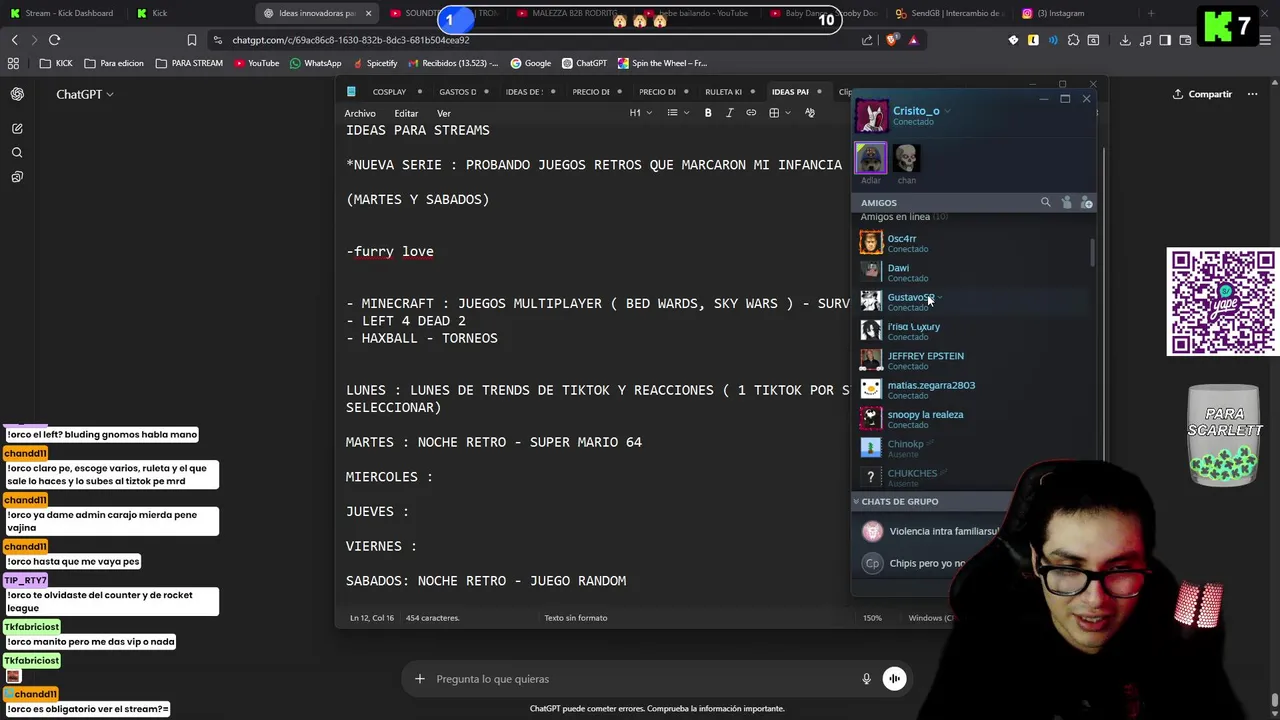Click Steam friends list scrollbar
Image resolution: width=1280 pixels, height=720 pixels.
[x=1092, y=252]
